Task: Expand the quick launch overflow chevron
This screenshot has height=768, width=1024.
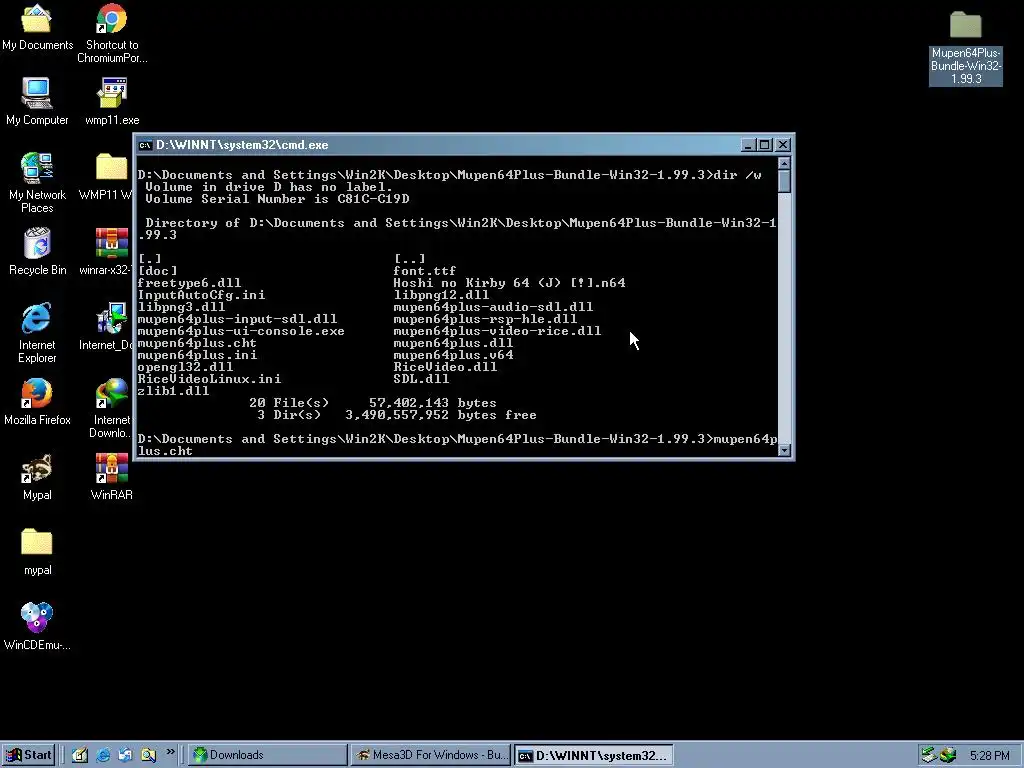Action: tap(170, 752)
